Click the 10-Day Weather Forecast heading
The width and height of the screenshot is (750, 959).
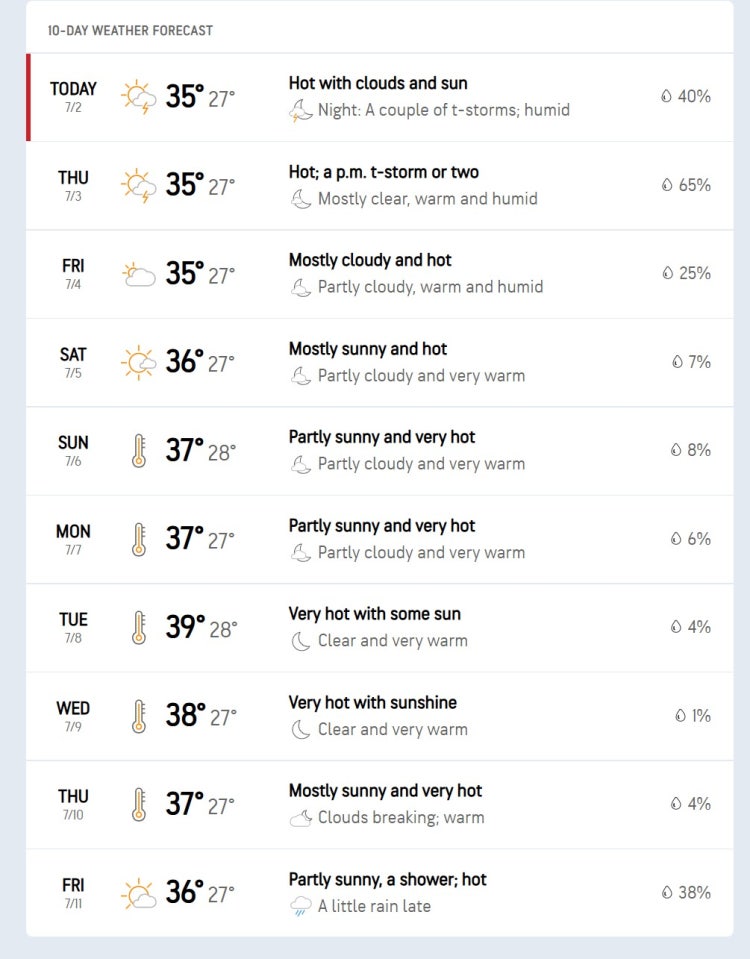(x=130, y=31)
